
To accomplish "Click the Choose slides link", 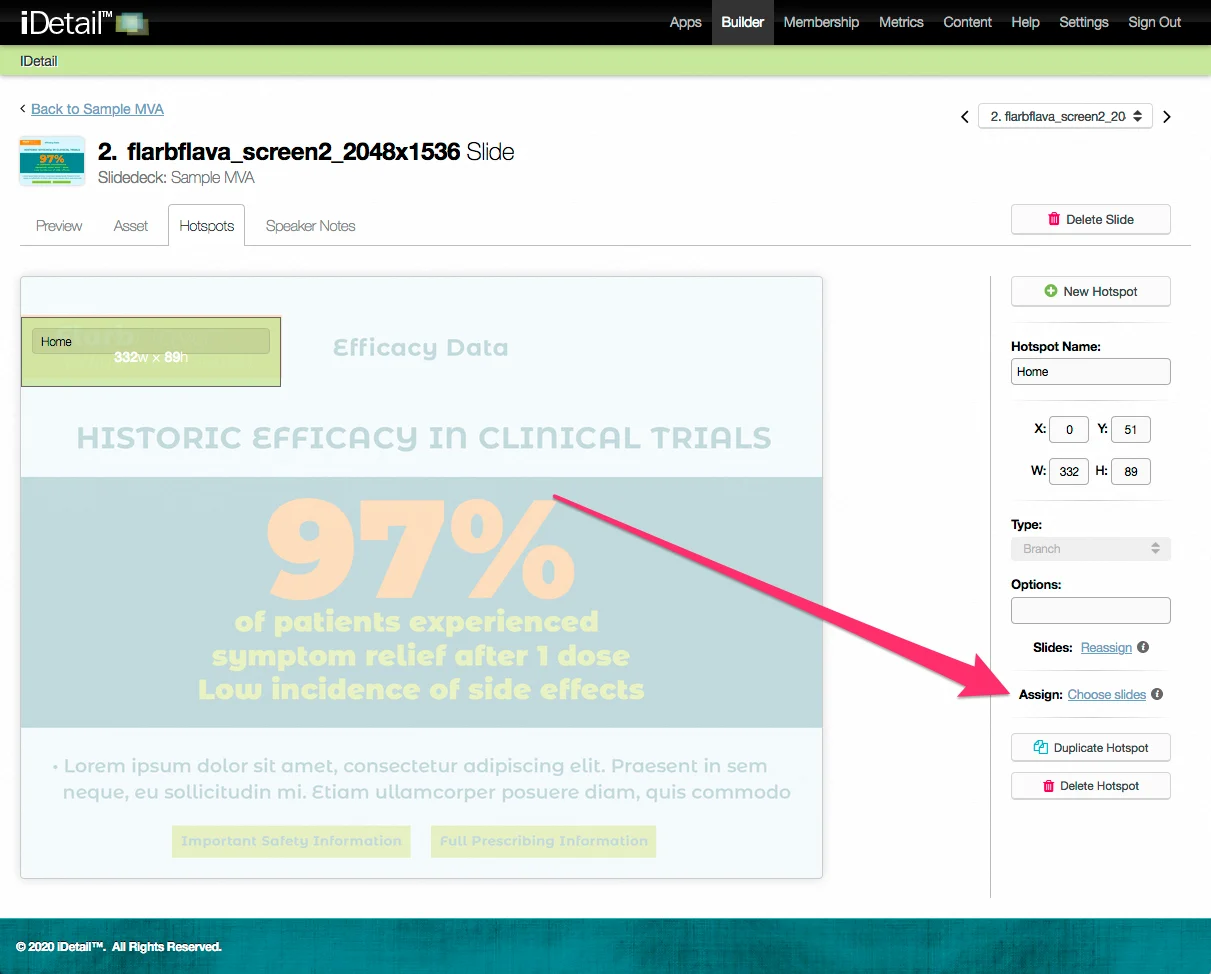I will coord(1107,694).
